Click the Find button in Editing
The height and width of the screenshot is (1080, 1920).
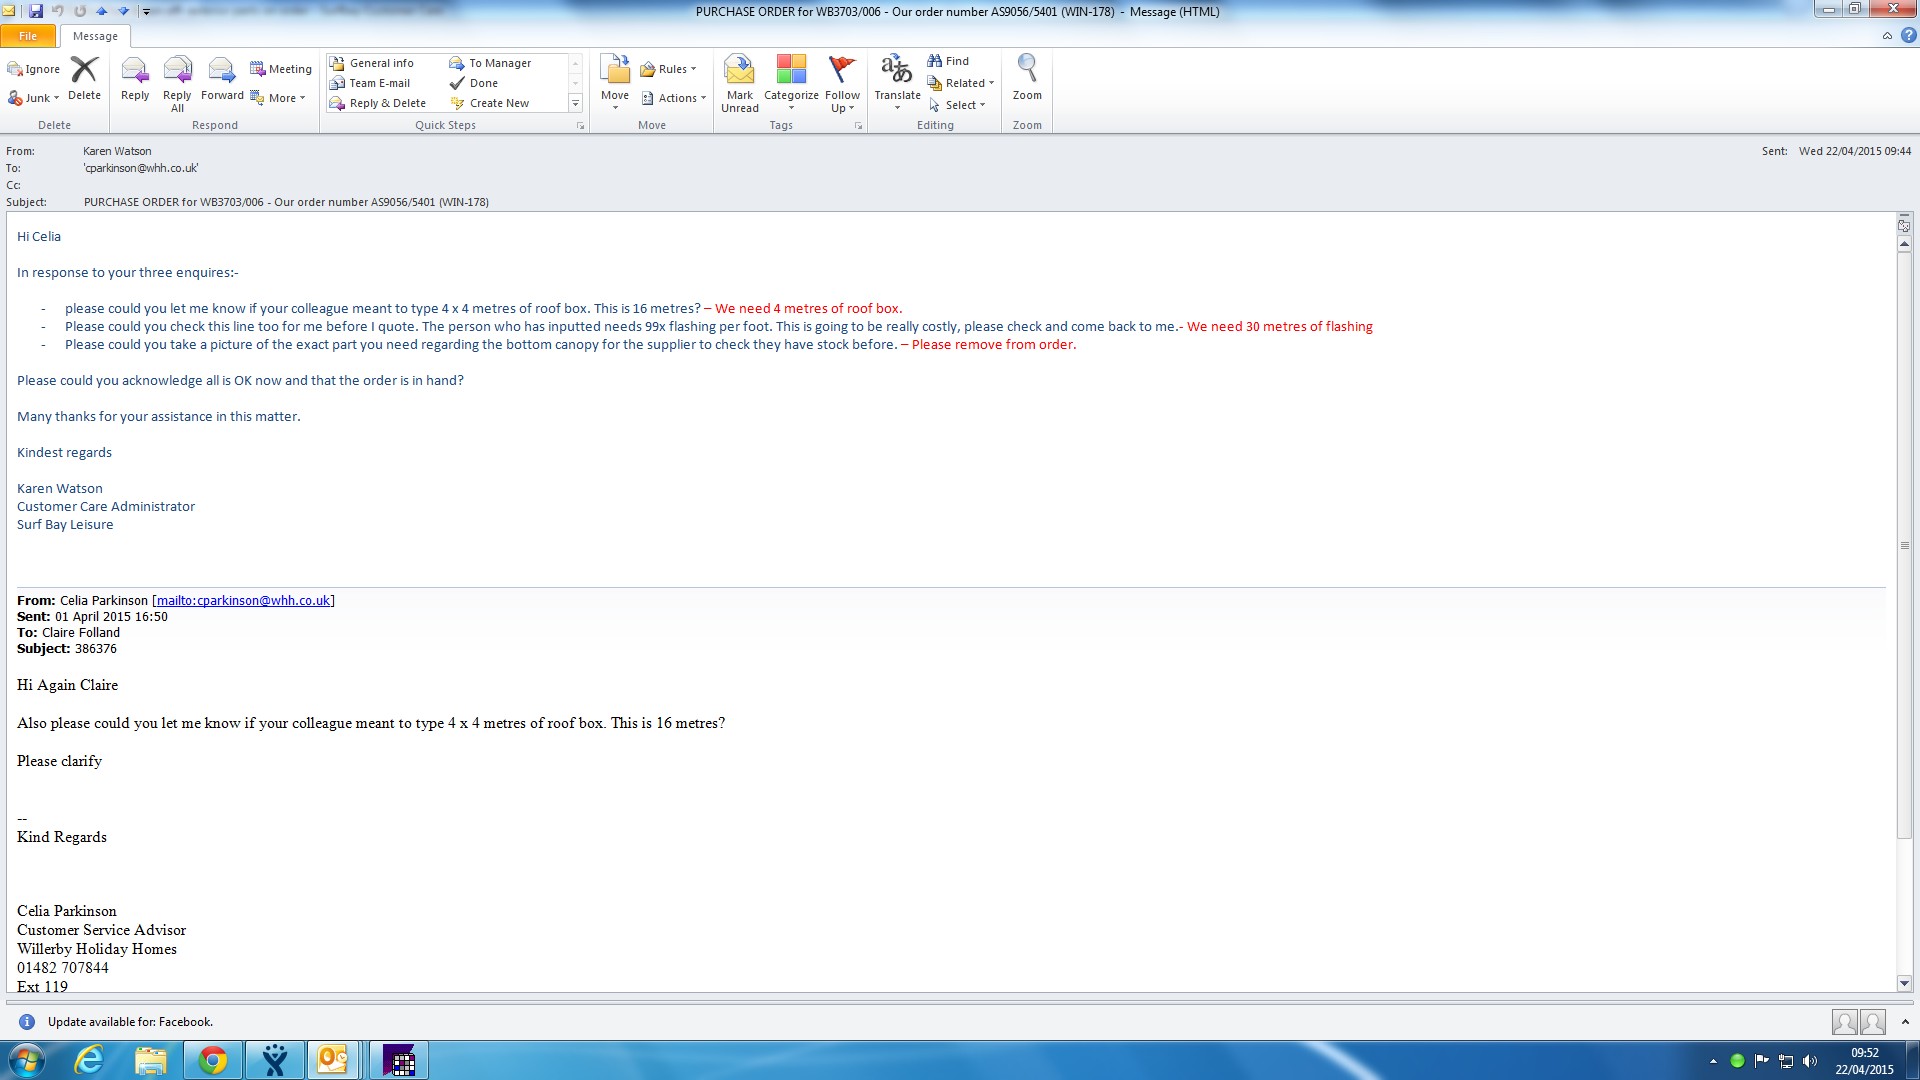click(x=948, y=61)
